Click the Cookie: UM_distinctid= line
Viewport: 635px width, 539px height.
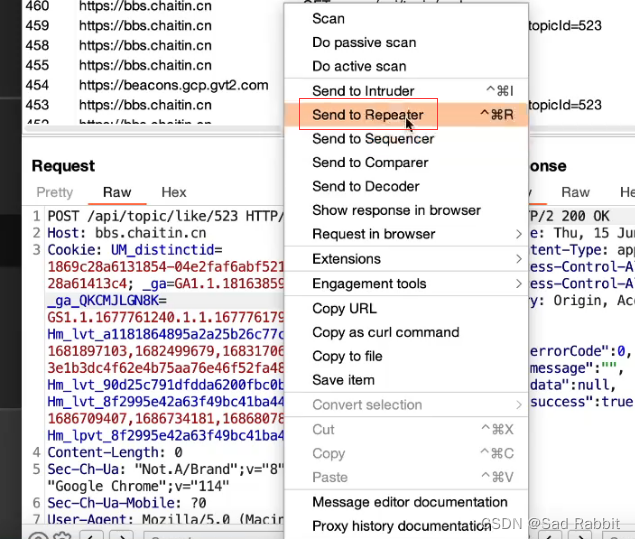135,250
